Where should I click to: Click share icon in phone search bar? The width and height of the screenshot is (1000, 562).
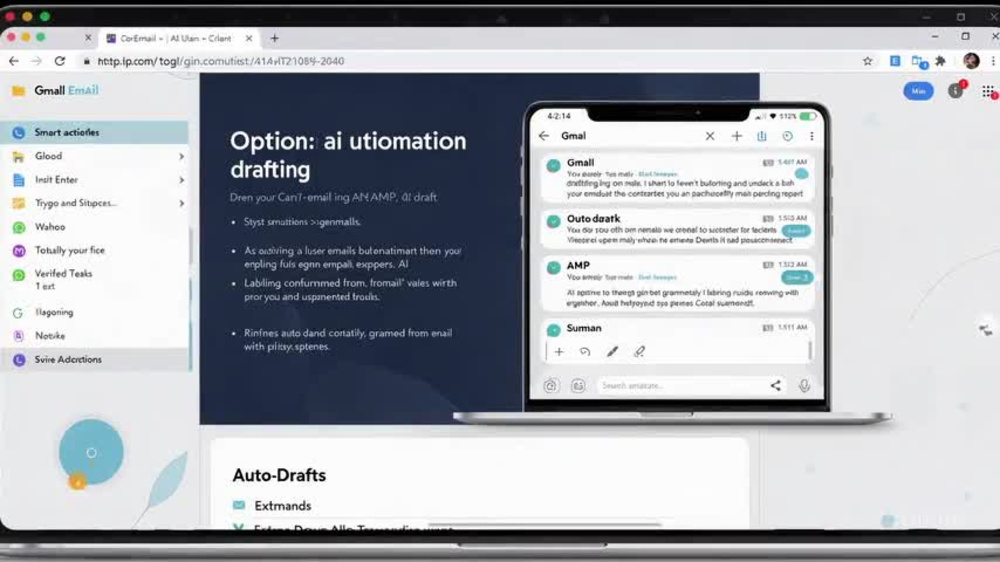click(776, 385)
